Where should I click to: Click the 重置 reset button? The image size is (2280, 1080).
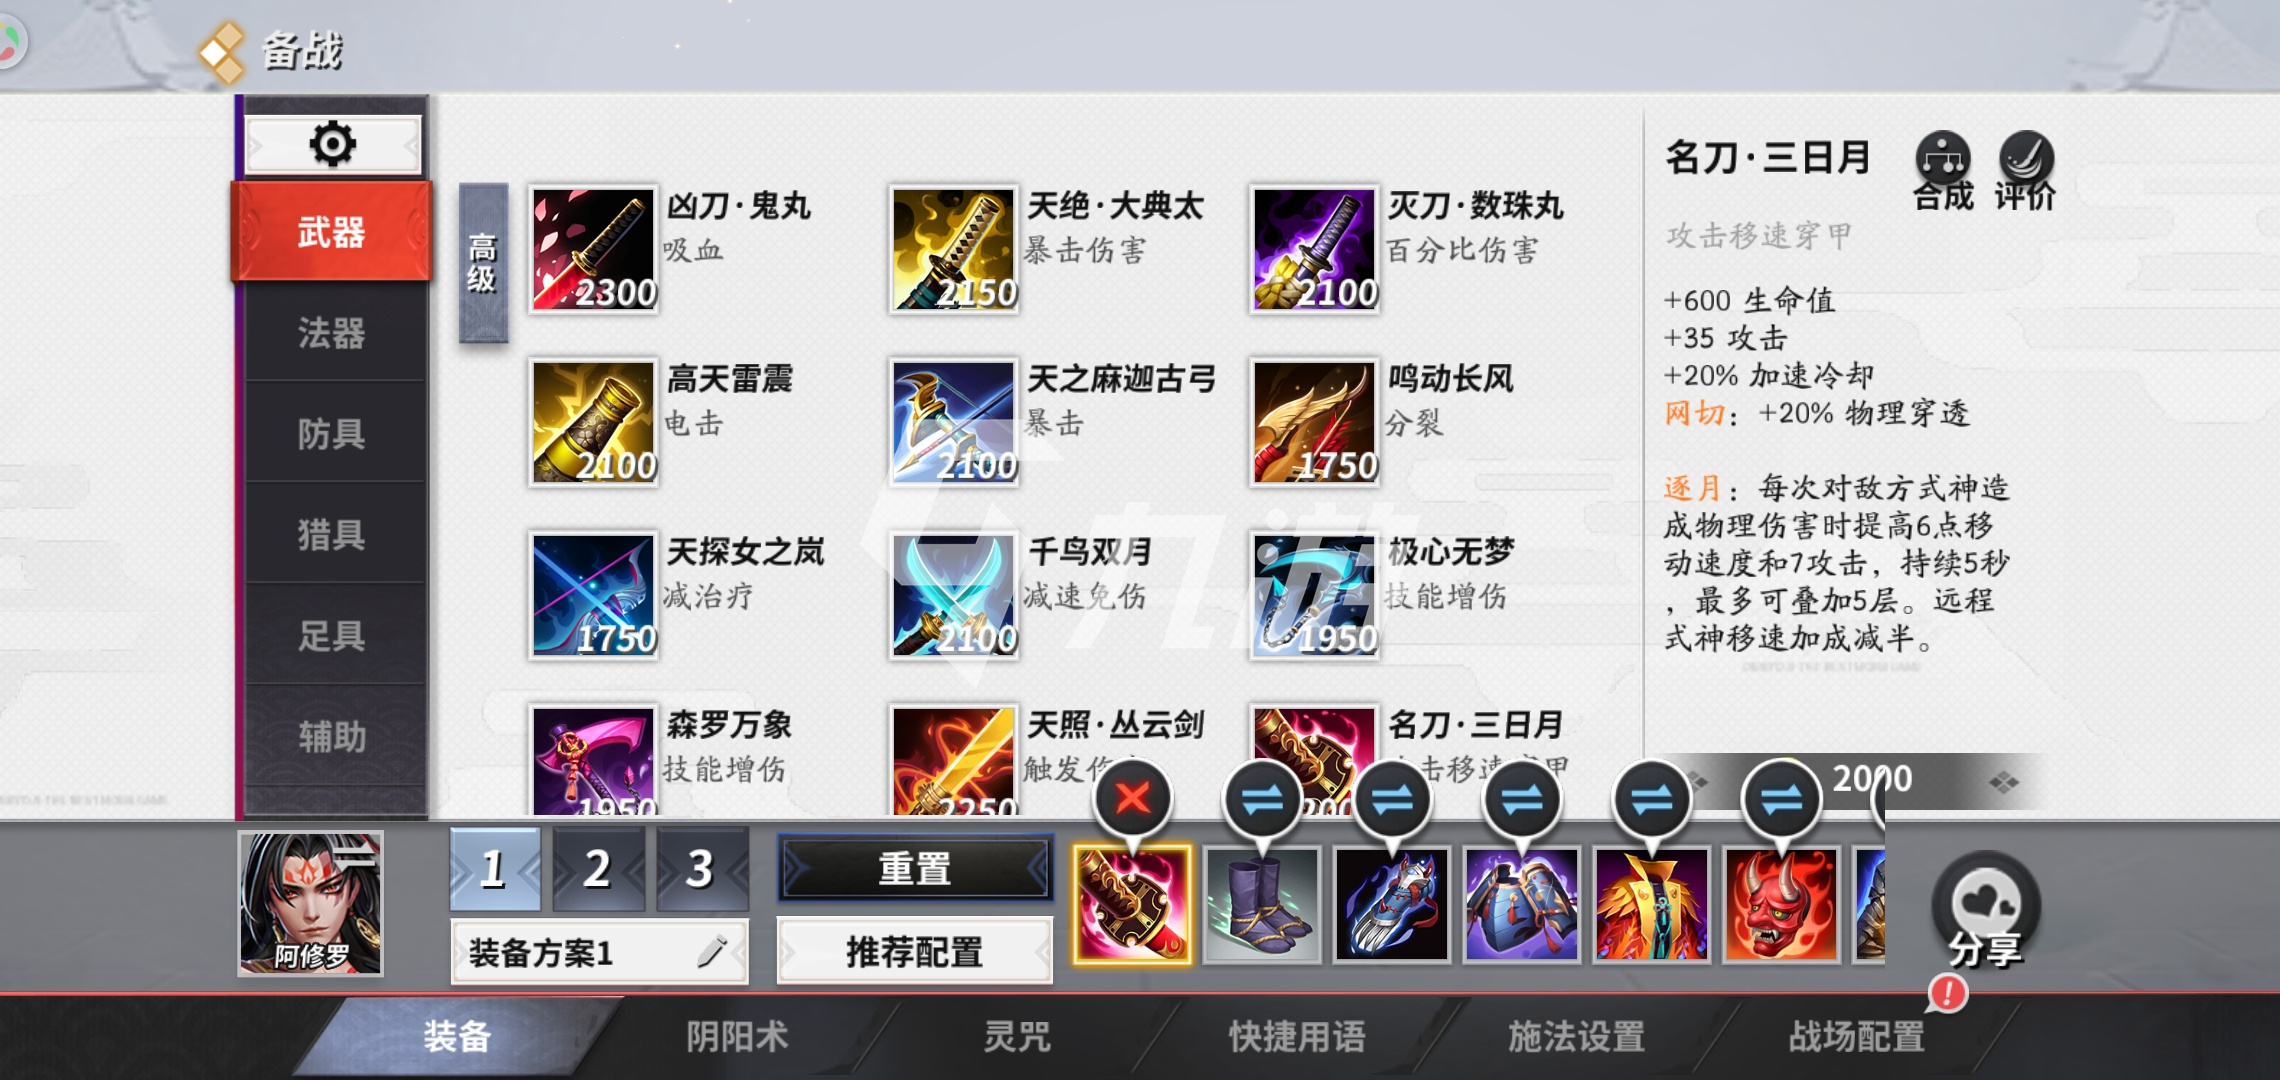[x=915, y=868]
